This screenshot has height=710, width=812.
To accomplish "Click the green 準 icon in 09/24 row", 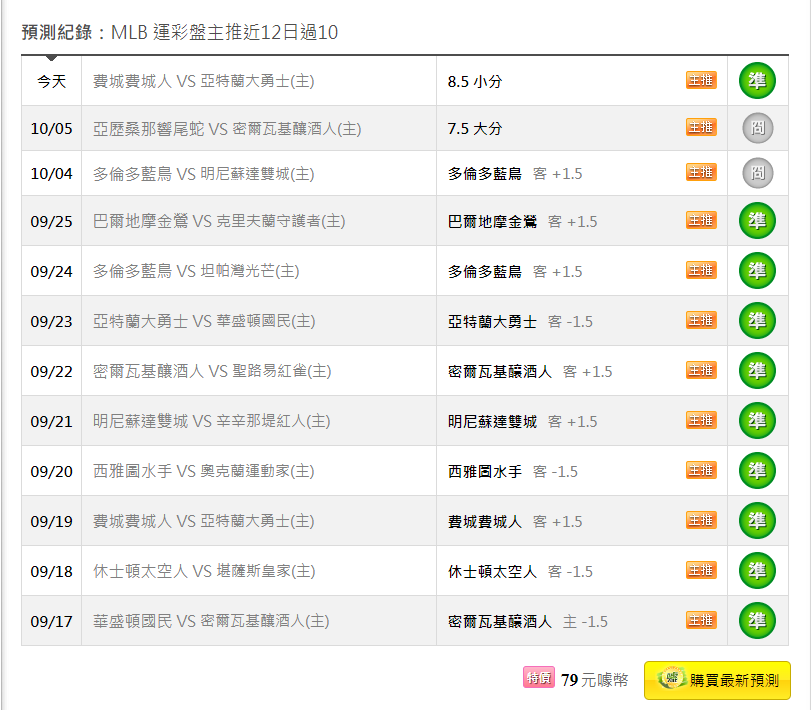I will pyautogui.click(x=757, y=270).
